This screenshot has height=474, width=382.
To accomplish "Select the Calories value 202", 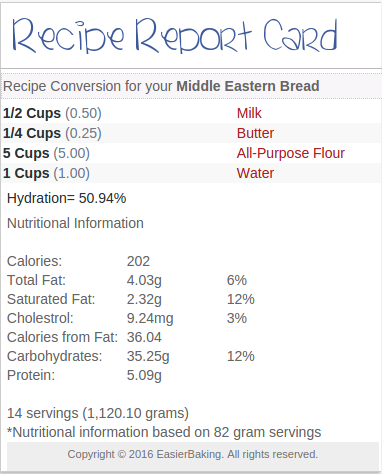I will coord(138,261).
